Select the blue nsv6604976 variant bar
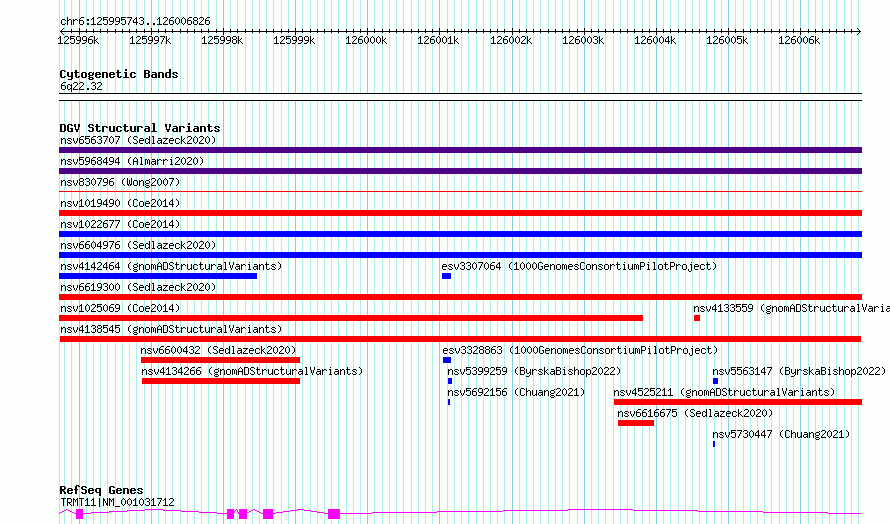 [x=460, y=255]
